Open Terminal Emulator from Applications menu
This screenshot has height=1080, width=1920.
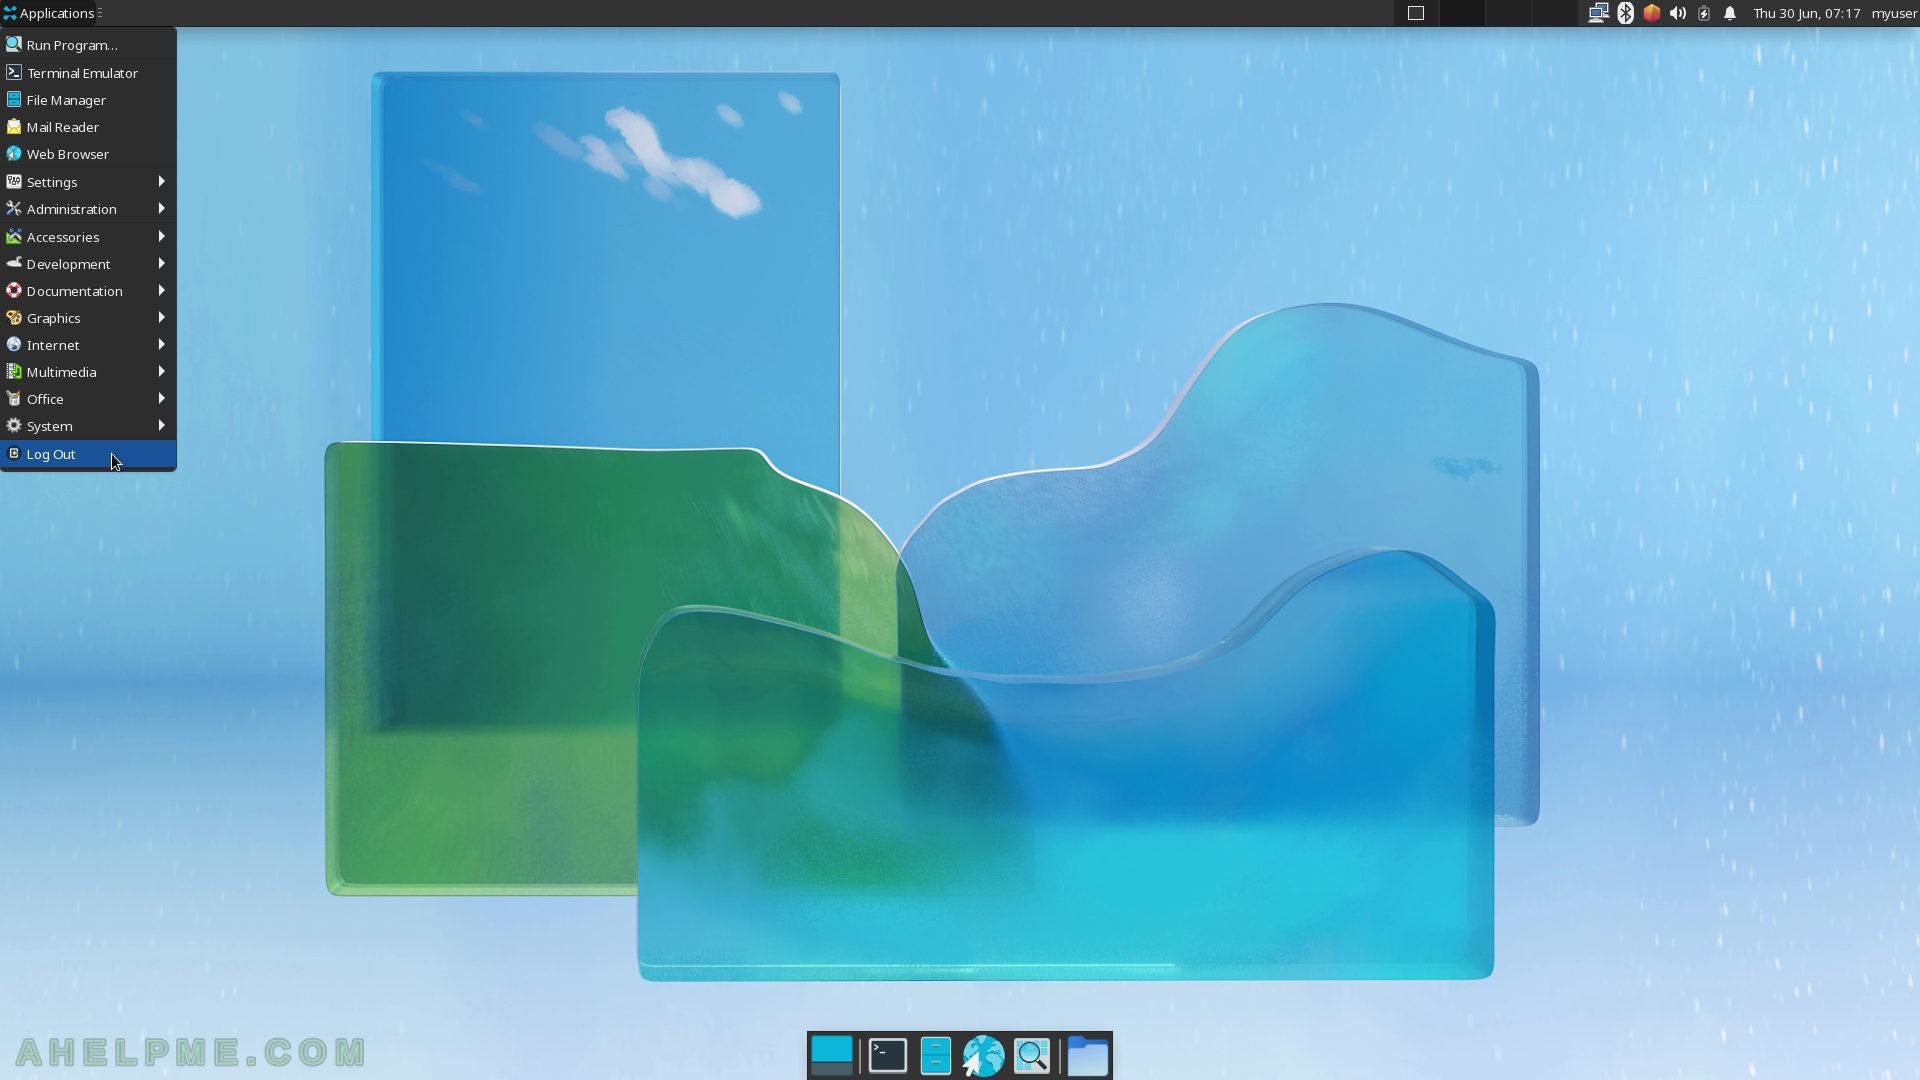click(x=88, y=73)
